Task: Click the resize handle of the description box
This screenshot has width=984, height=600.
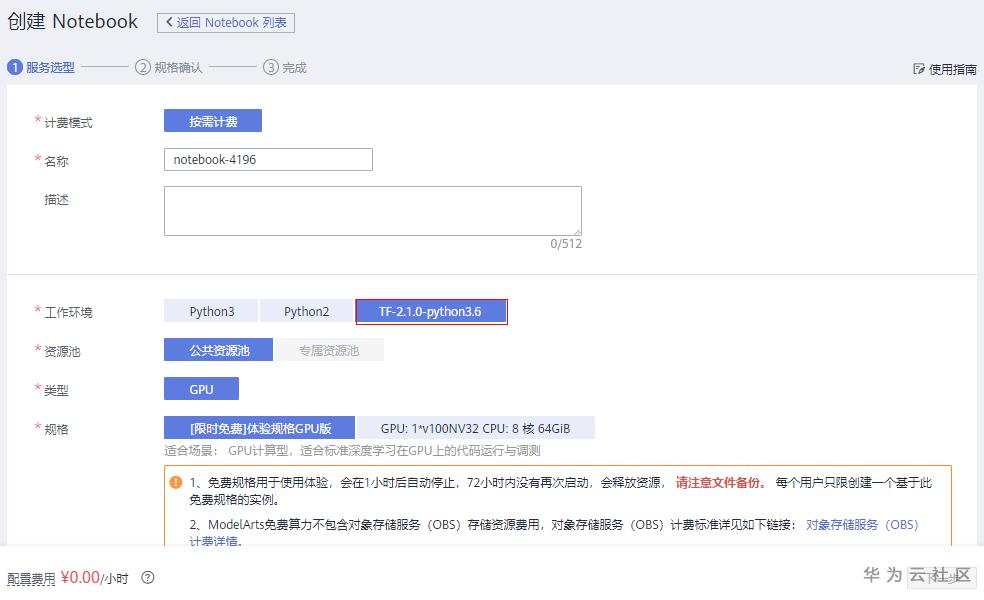Action: [x=577, y=232]
